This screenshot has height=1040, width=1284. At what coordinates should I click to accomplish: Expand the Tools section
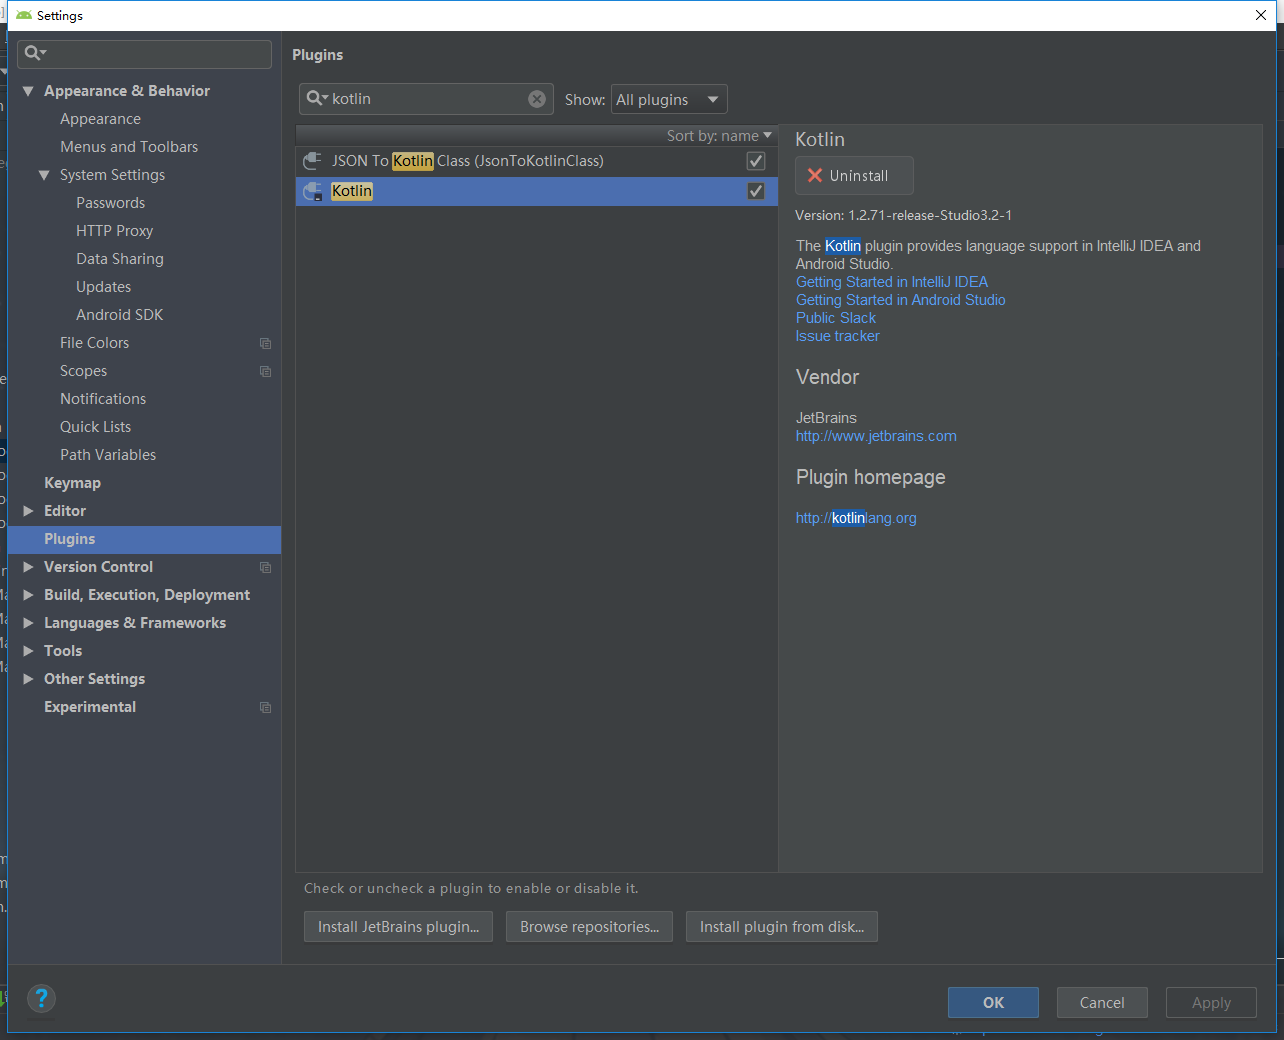pyautogui.click(x=28, y=651)
